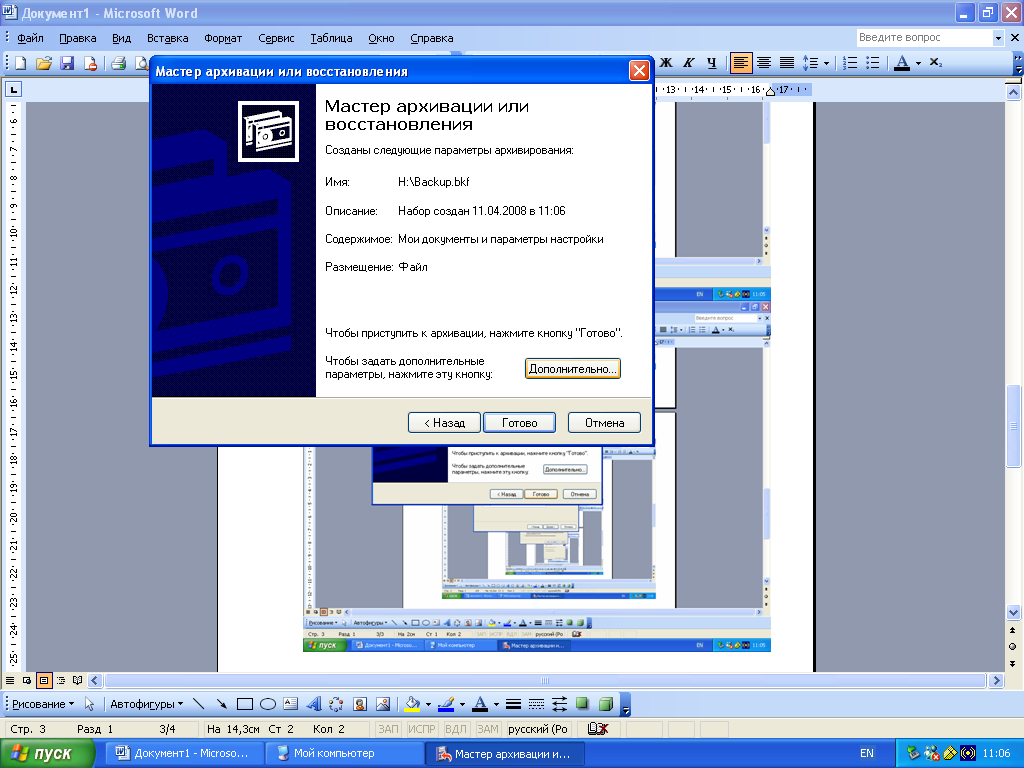The image size is (1024, 768).
Task: Open the Вставка menu
Action: coord(167,38)
